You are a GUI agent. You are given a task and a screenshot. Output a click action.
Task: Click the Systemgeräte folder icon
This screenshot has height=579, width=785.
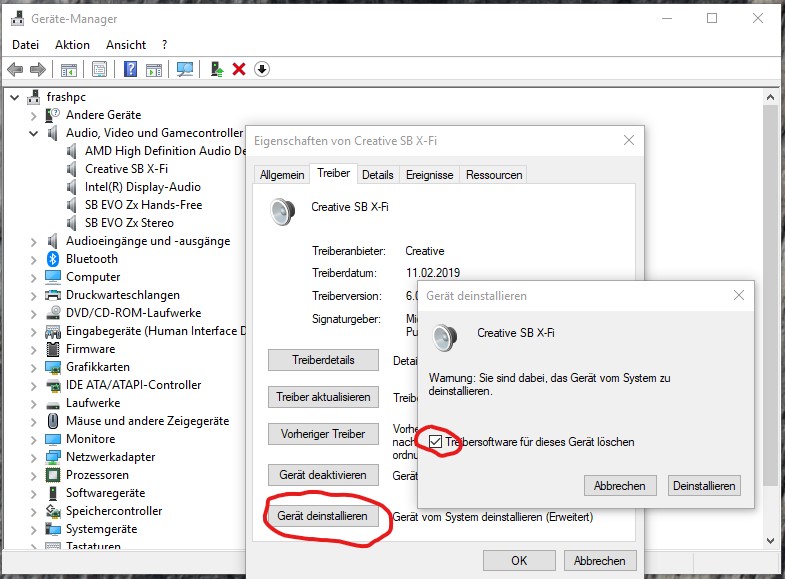pyautogui.click(x=53, y=529)
